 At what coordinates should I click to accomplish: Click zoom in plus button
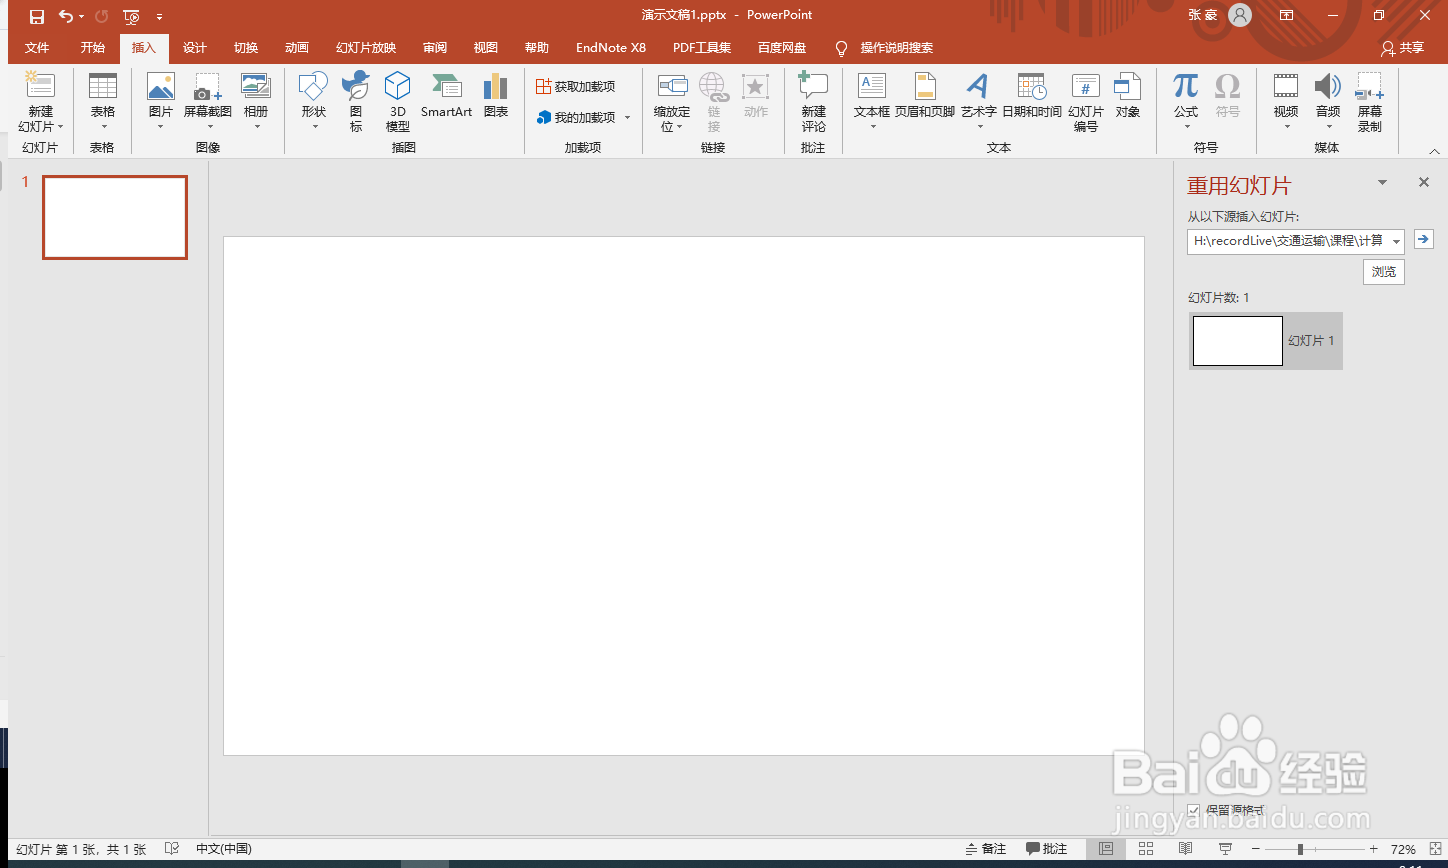click(x=1373, y=849)
